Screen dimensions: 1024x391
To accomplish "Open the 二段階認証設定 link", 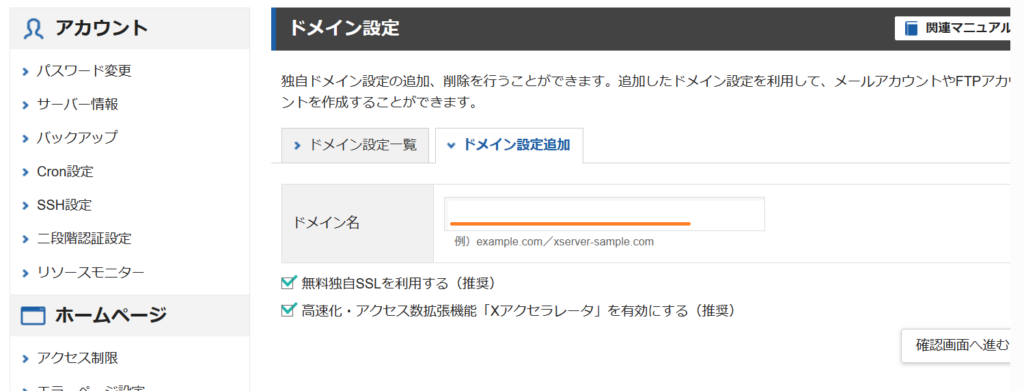I will pos(84,238).
